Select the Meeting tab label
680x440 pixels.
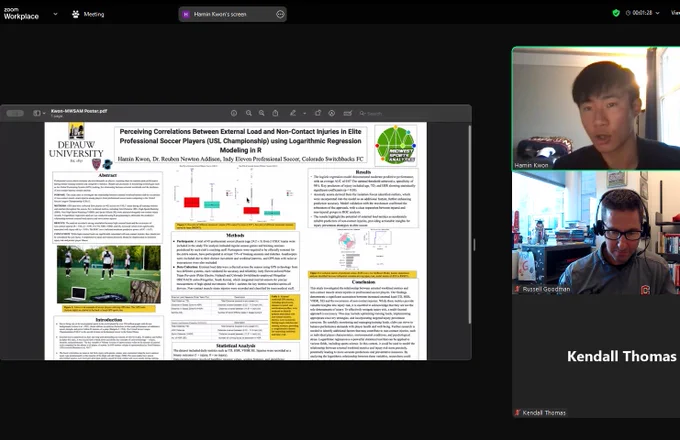coord(94,14)
